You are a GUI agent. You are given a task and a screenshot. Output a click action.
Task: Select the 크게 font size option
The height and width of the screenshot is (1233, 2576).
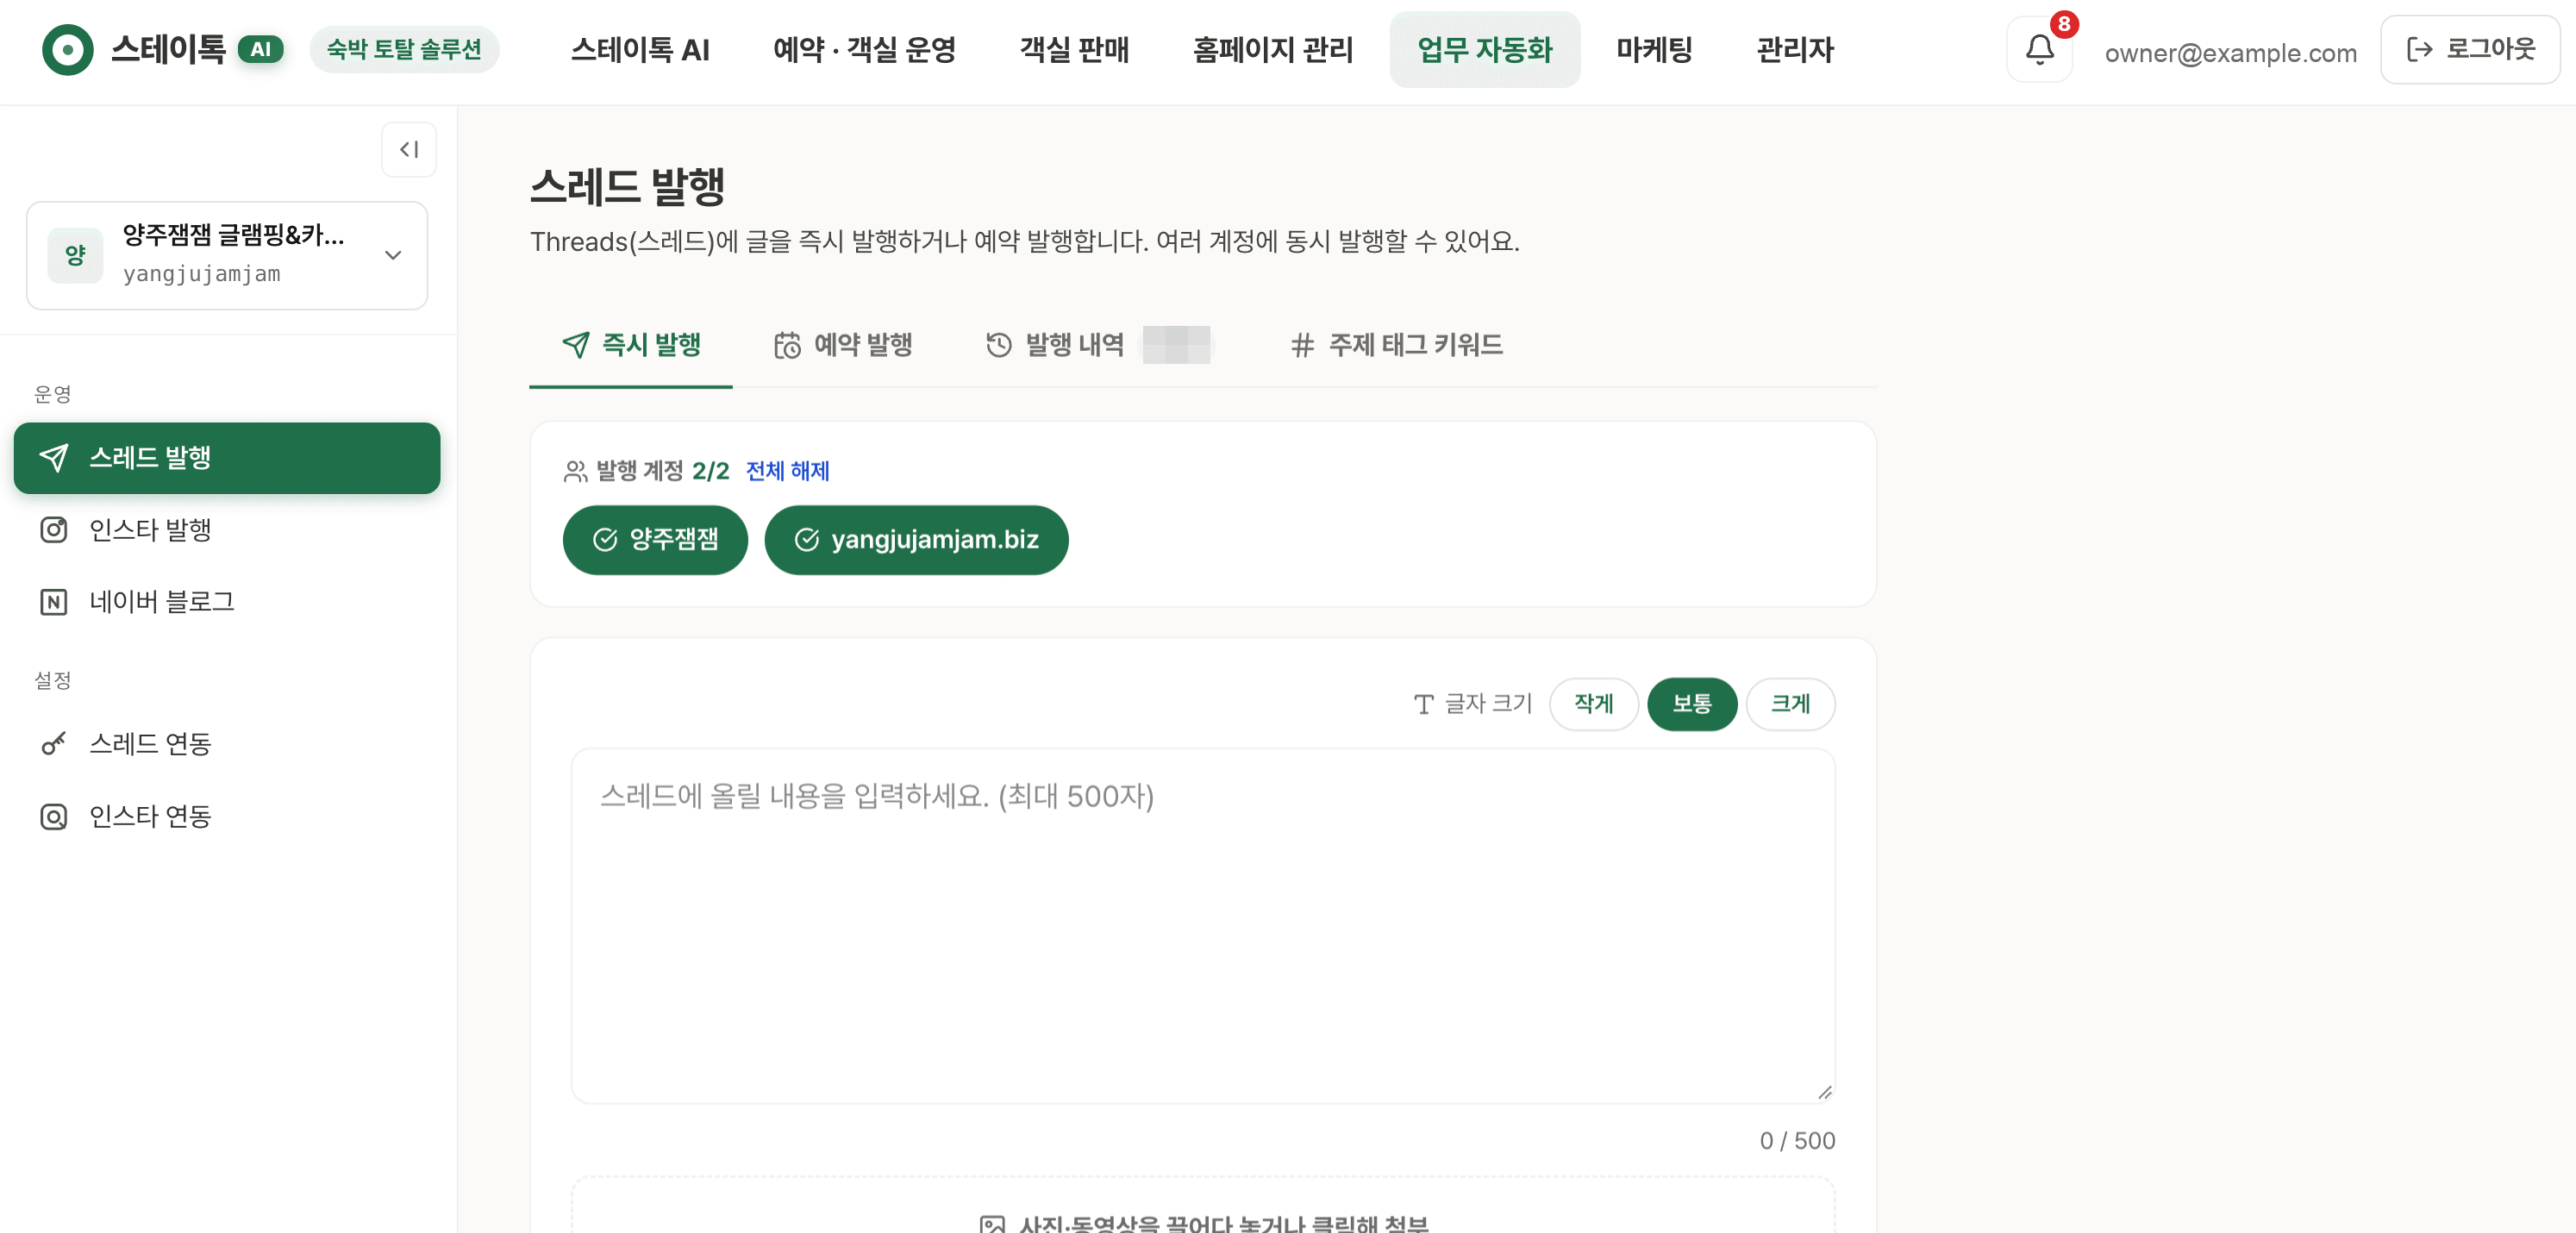tap(1790, 704)
